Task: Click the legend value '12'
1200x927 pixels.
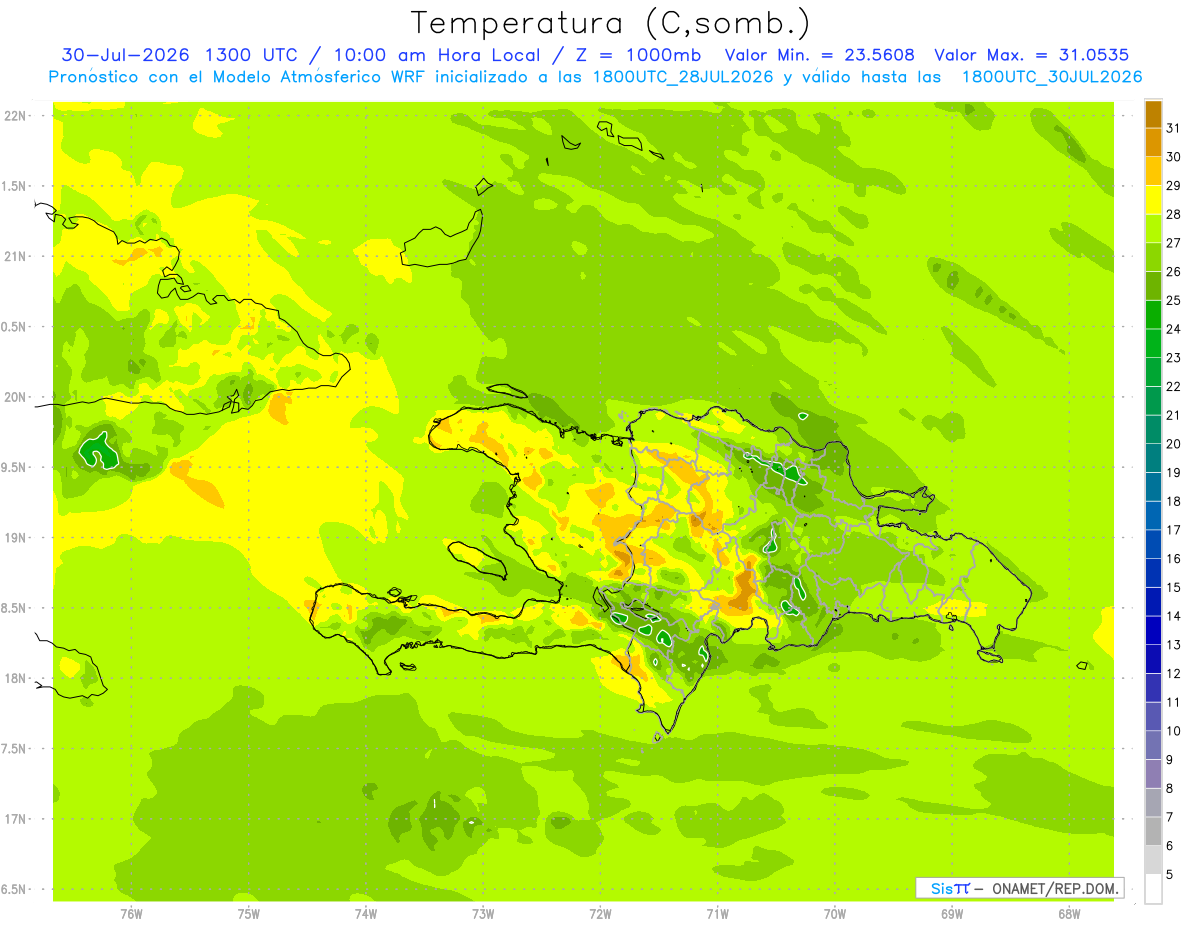Action: coord(1174,674)
